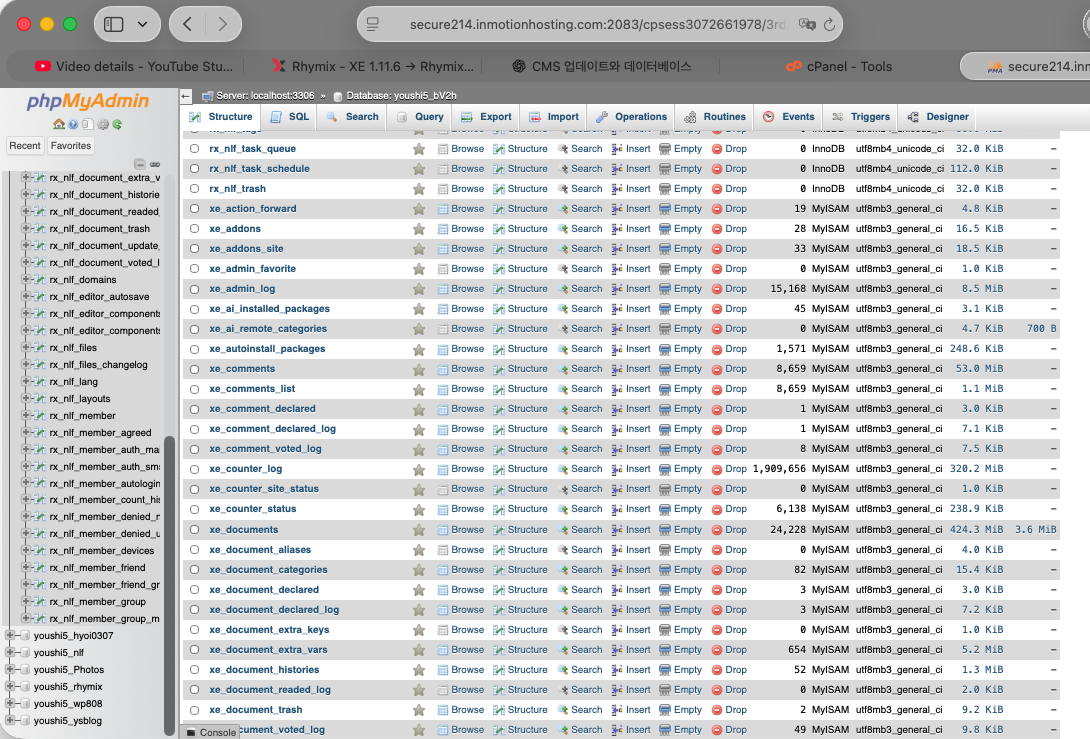Viewport: 1090px width, 739px height.
Task: Check the xe_document_histories checkbox
Action: 195,670
